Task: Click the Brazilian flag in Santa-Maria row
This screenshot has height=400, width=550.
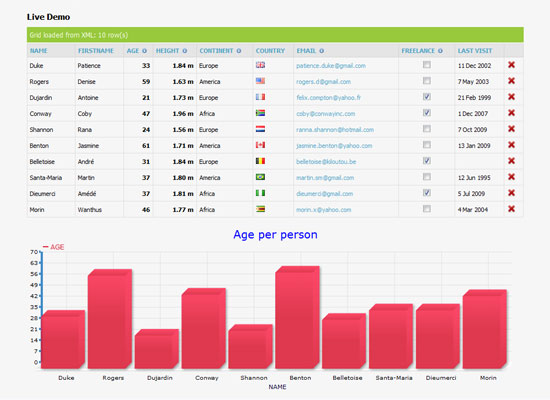Action: pos(260,177)
